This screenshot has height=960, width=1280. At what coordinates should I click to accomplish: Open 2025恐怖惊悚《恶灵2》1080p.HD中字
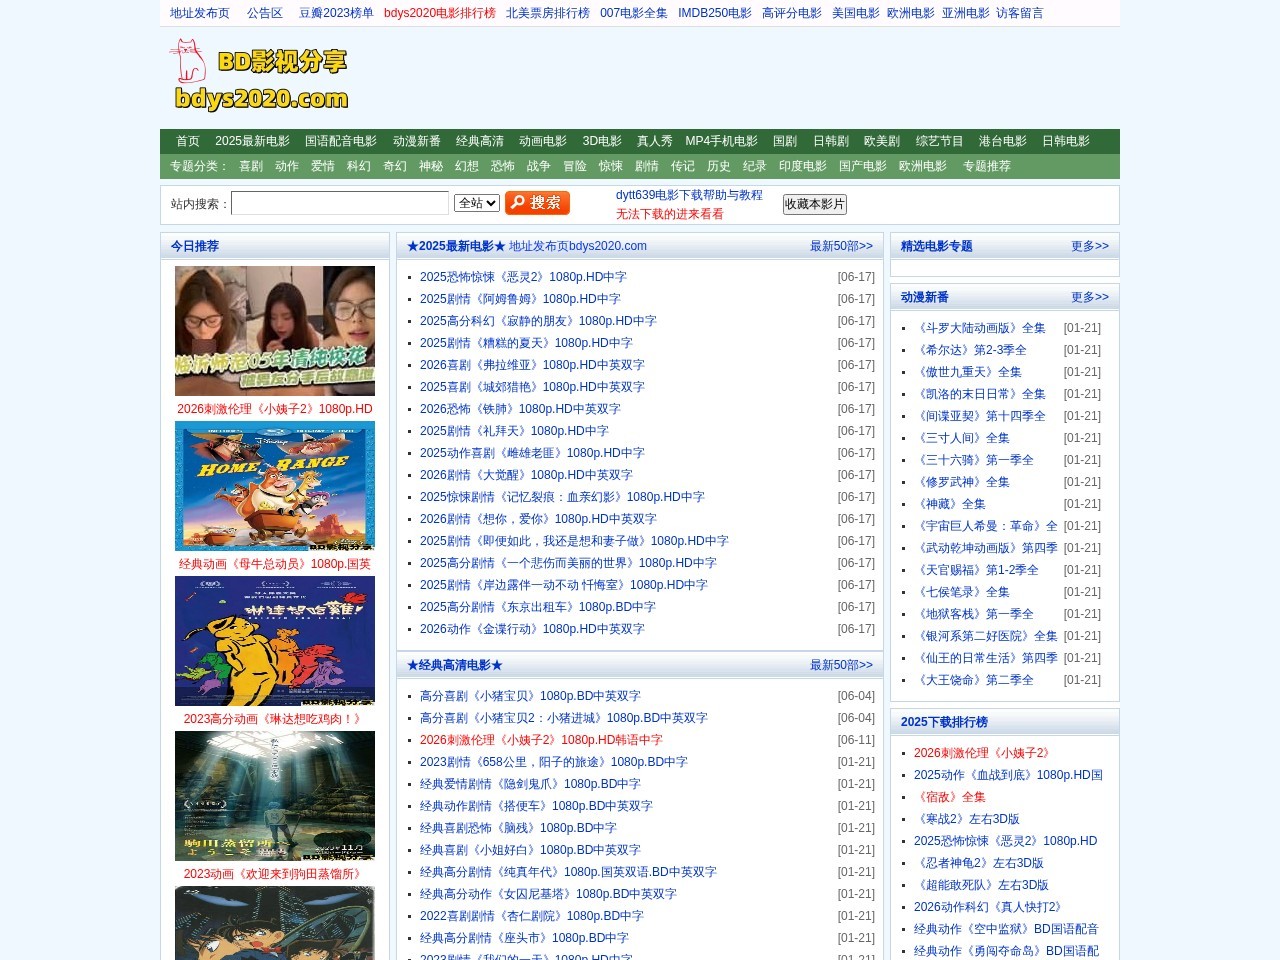[x=523, y=277]
